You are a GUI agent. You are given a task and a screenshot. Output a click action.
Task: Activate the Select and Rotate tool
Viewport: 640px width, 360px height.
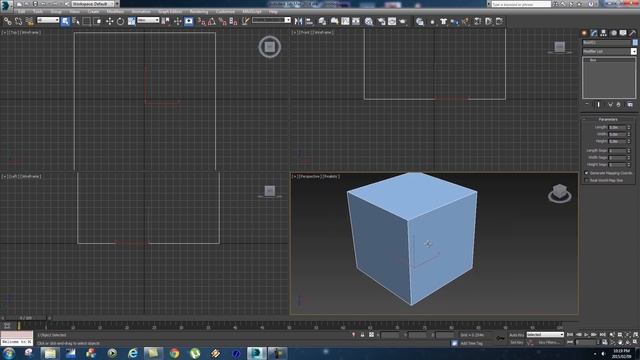click(120, 21)
